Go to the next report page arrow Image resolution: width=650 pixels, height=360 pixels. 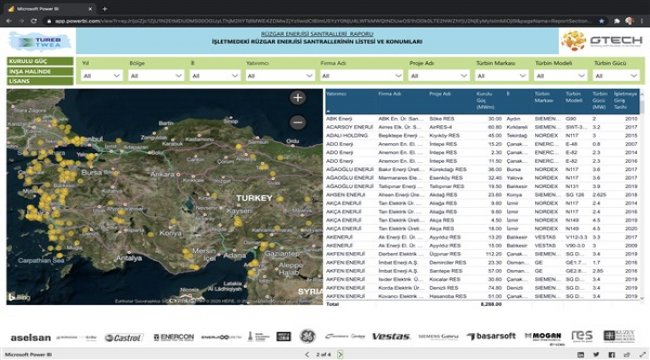[x=340, y=354]
